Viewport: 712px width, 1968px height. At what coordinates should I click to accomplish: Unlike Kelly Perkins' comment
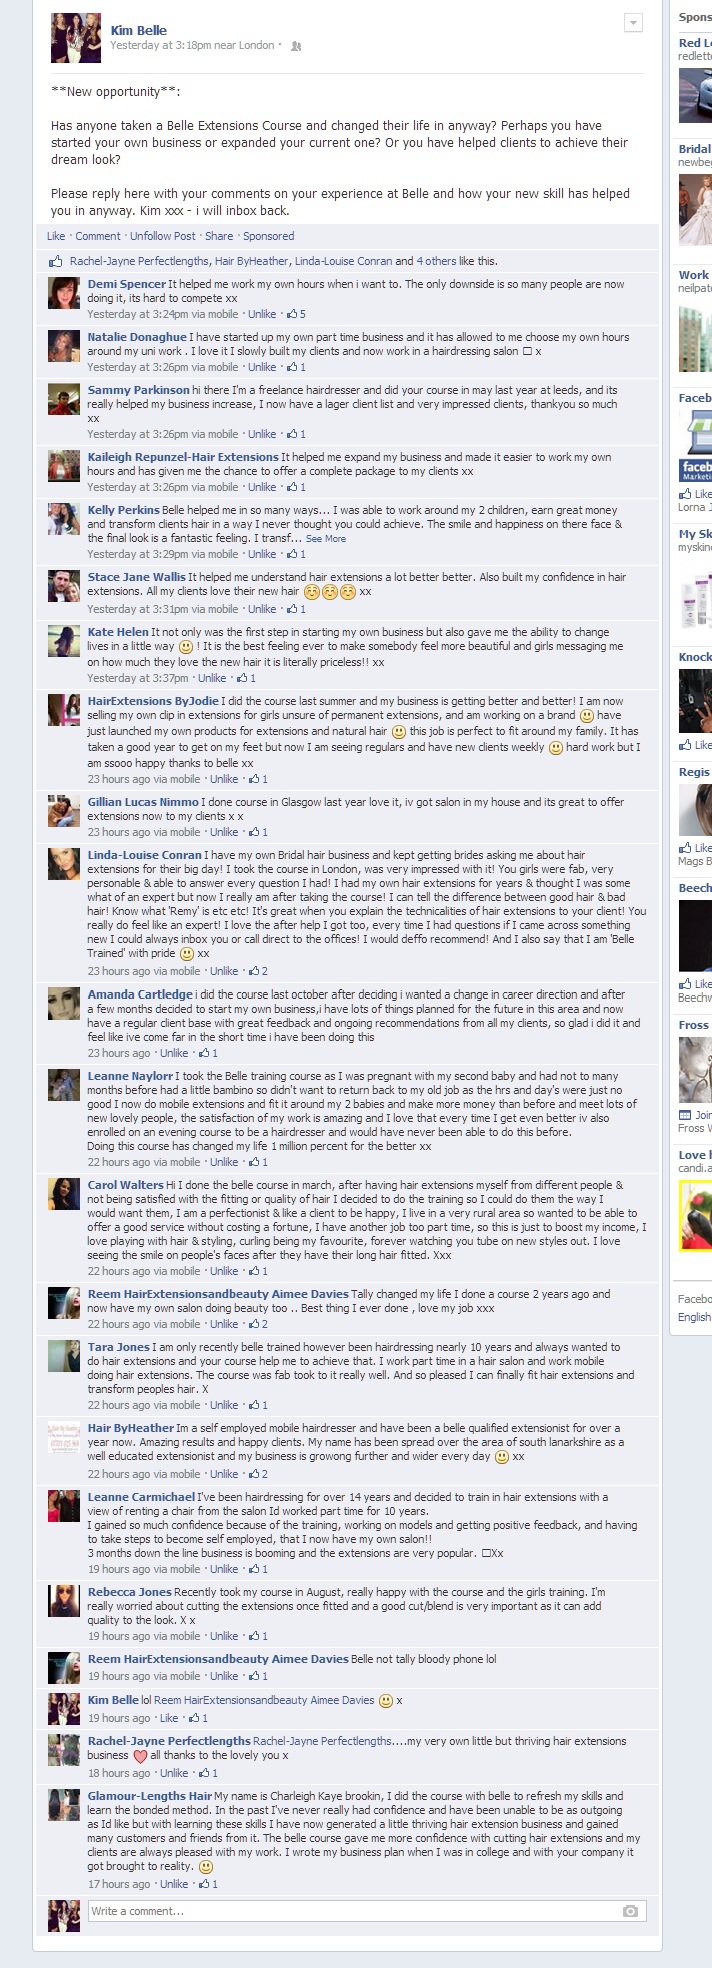[x=262, y=554]
